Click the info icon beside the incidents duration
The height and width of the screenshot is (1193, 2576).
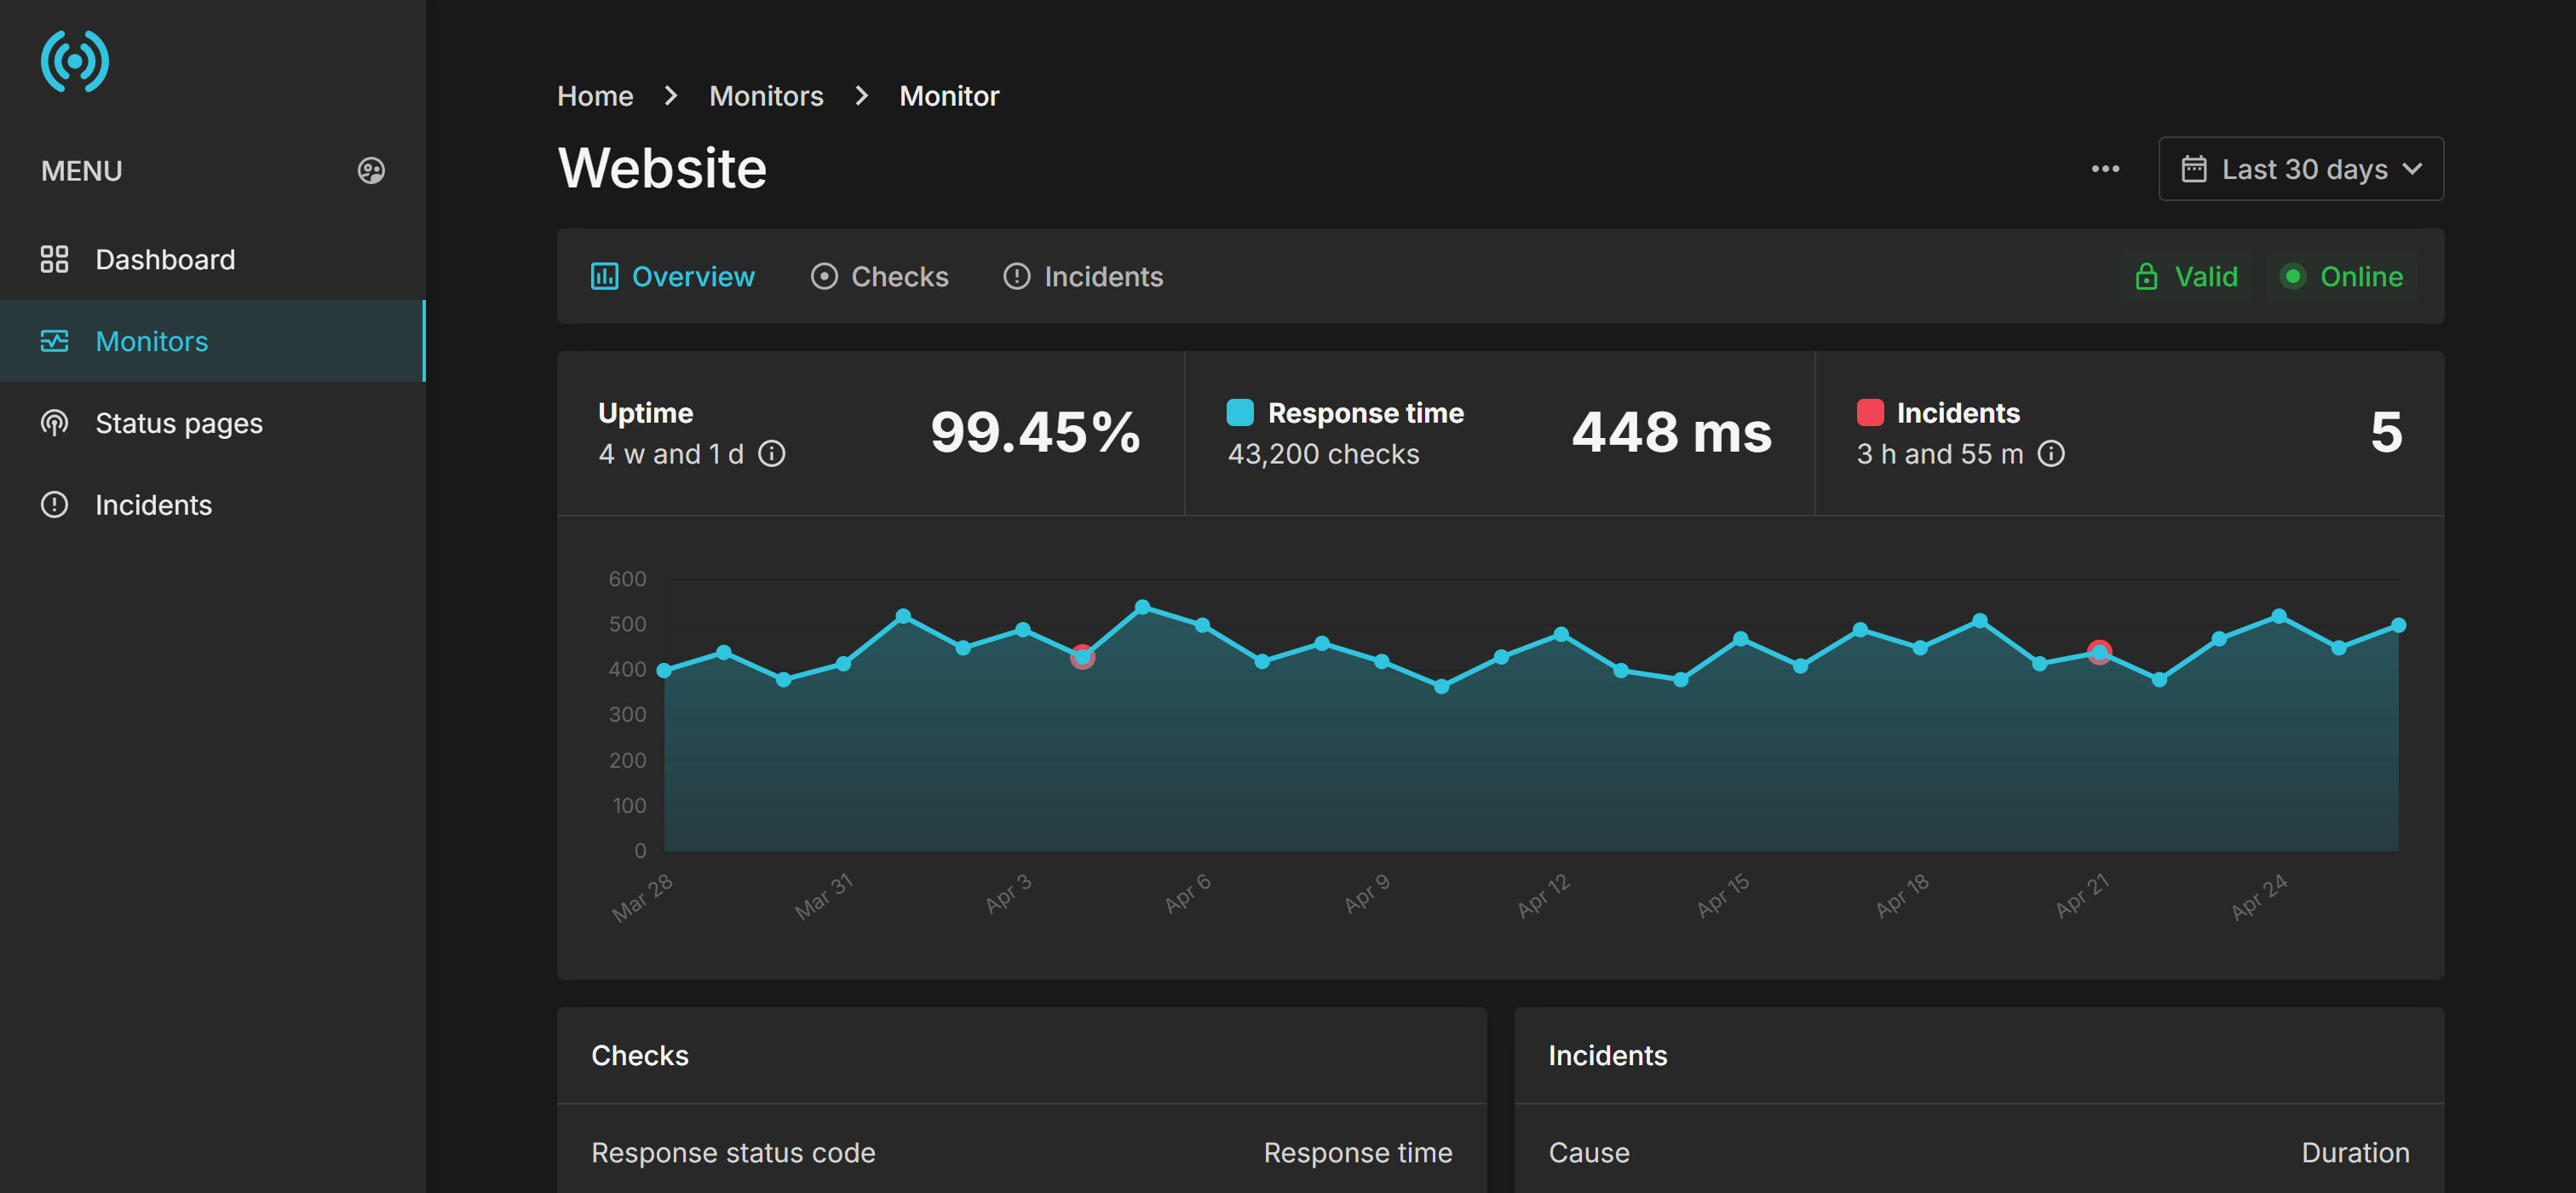[x=2053, y=454]
